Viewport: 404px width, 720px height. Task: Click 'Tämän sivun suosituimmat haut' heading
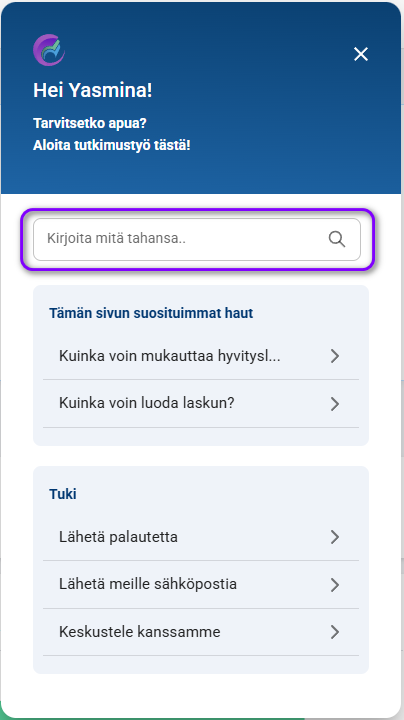click(x=151, y=313)
